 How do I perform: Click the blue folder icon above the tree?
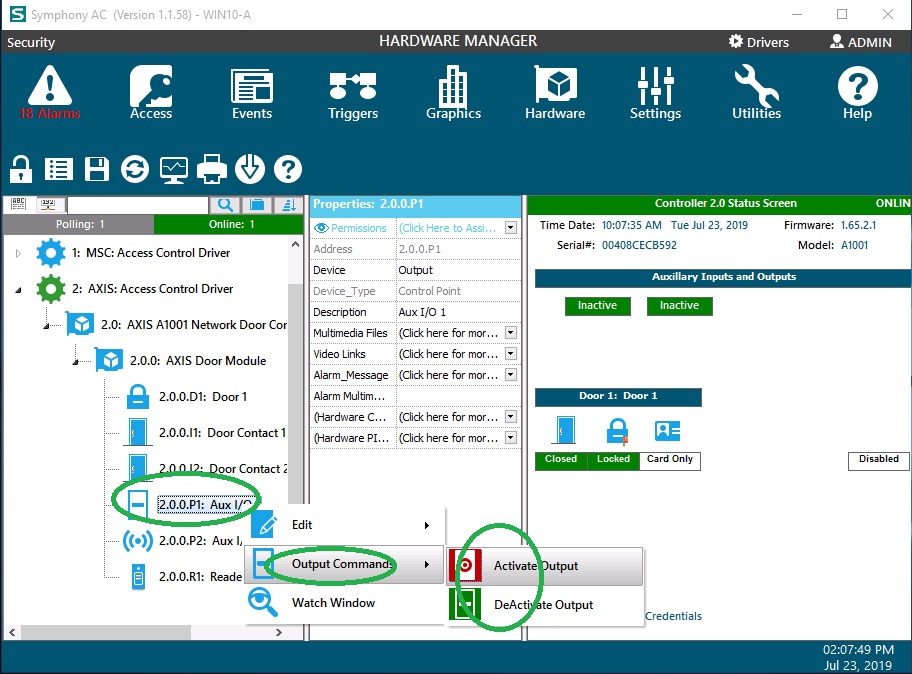coord(257,205)
